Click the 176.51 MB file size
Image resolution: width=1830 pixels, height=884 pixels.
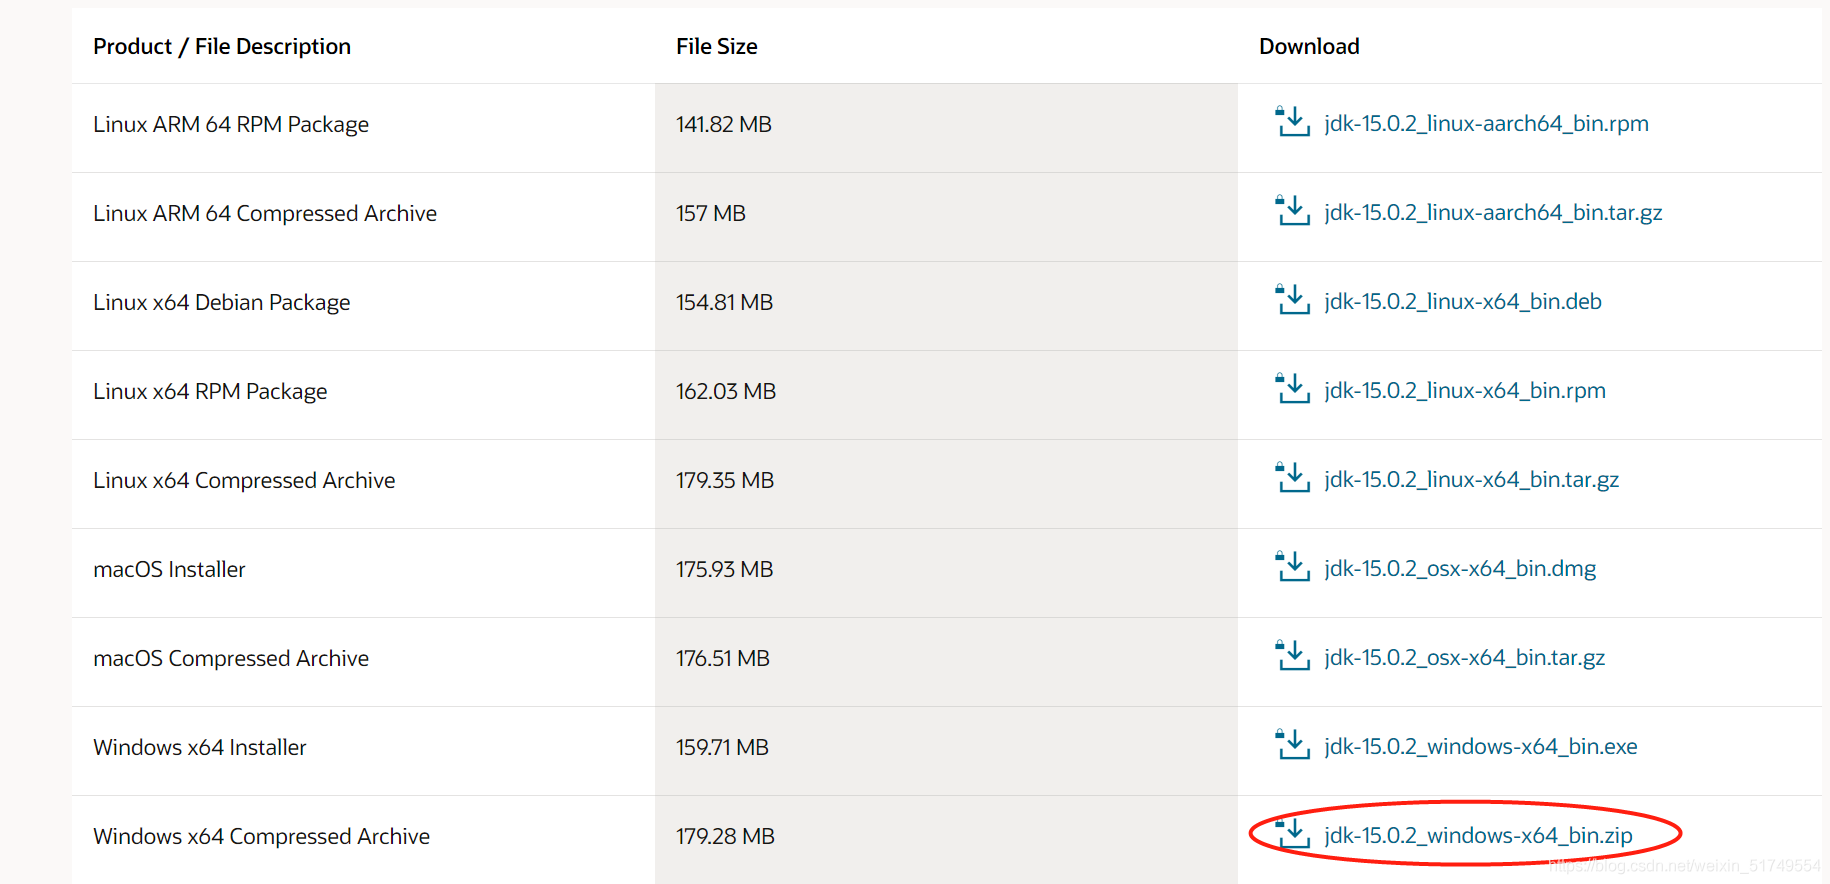tap(723, 659)
